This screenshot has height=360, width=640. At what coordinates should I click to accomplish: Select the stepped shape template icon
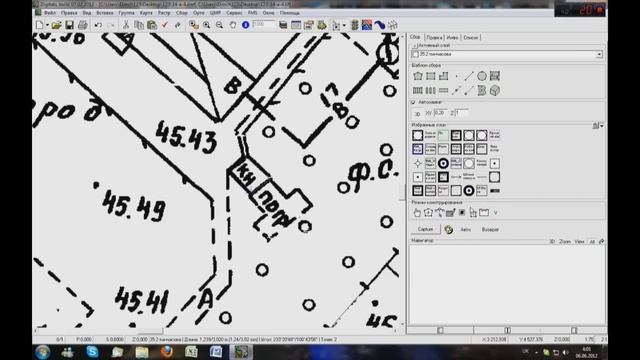pos(443,76)
